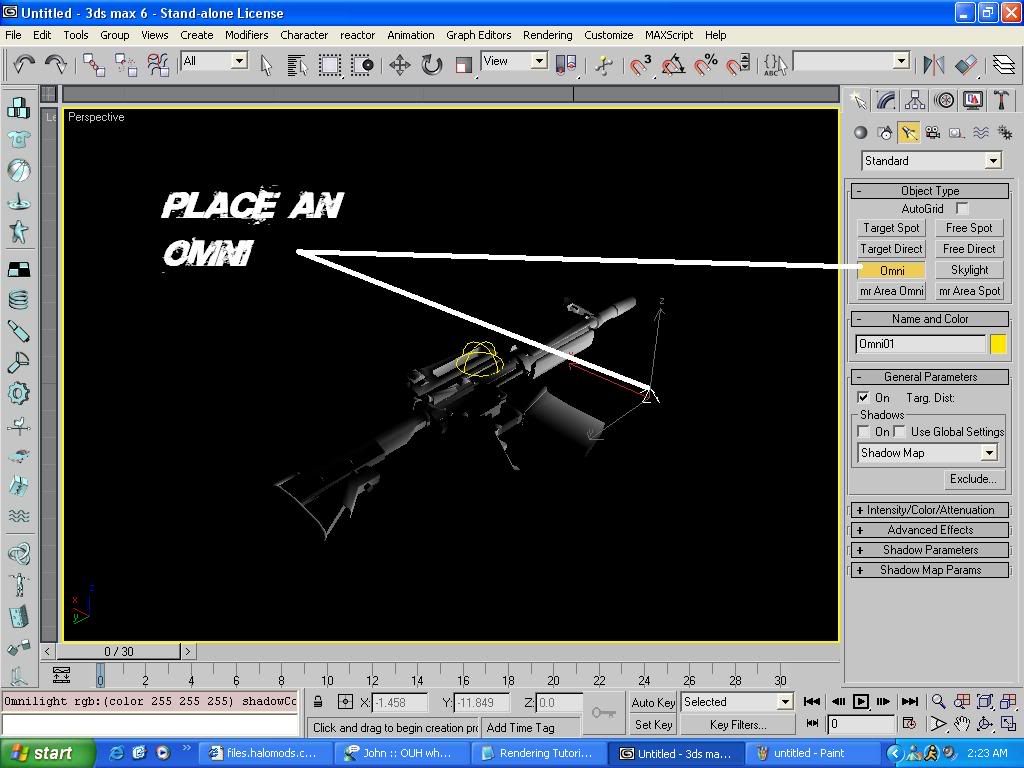This screenshot has height=768, width=1024.
Task: Toggle Window/Crossing selection icon
Action: [x=362, y=65]
